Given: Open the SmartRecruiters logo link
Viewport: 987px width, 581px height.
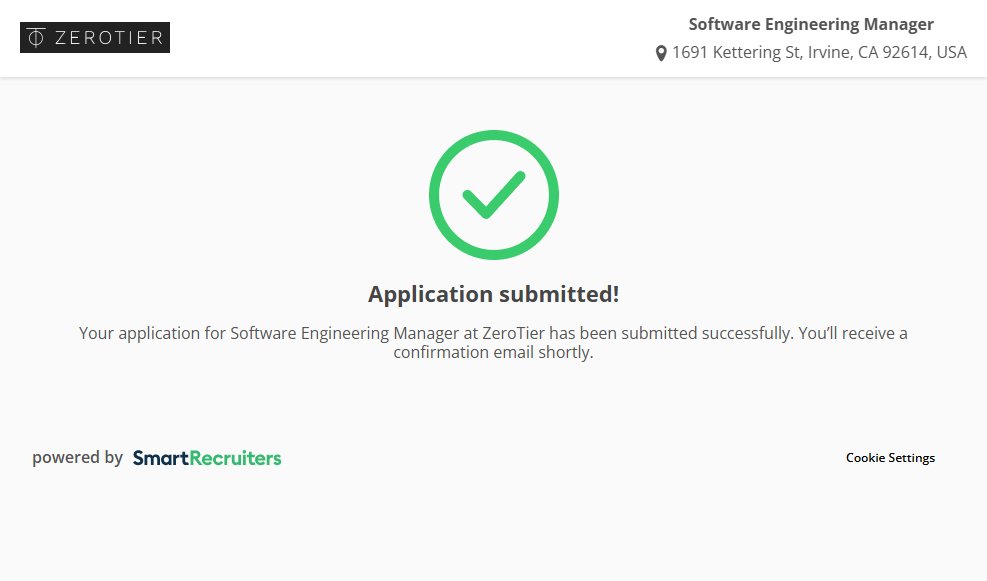Looking at the screenshot, I should 207,458.
